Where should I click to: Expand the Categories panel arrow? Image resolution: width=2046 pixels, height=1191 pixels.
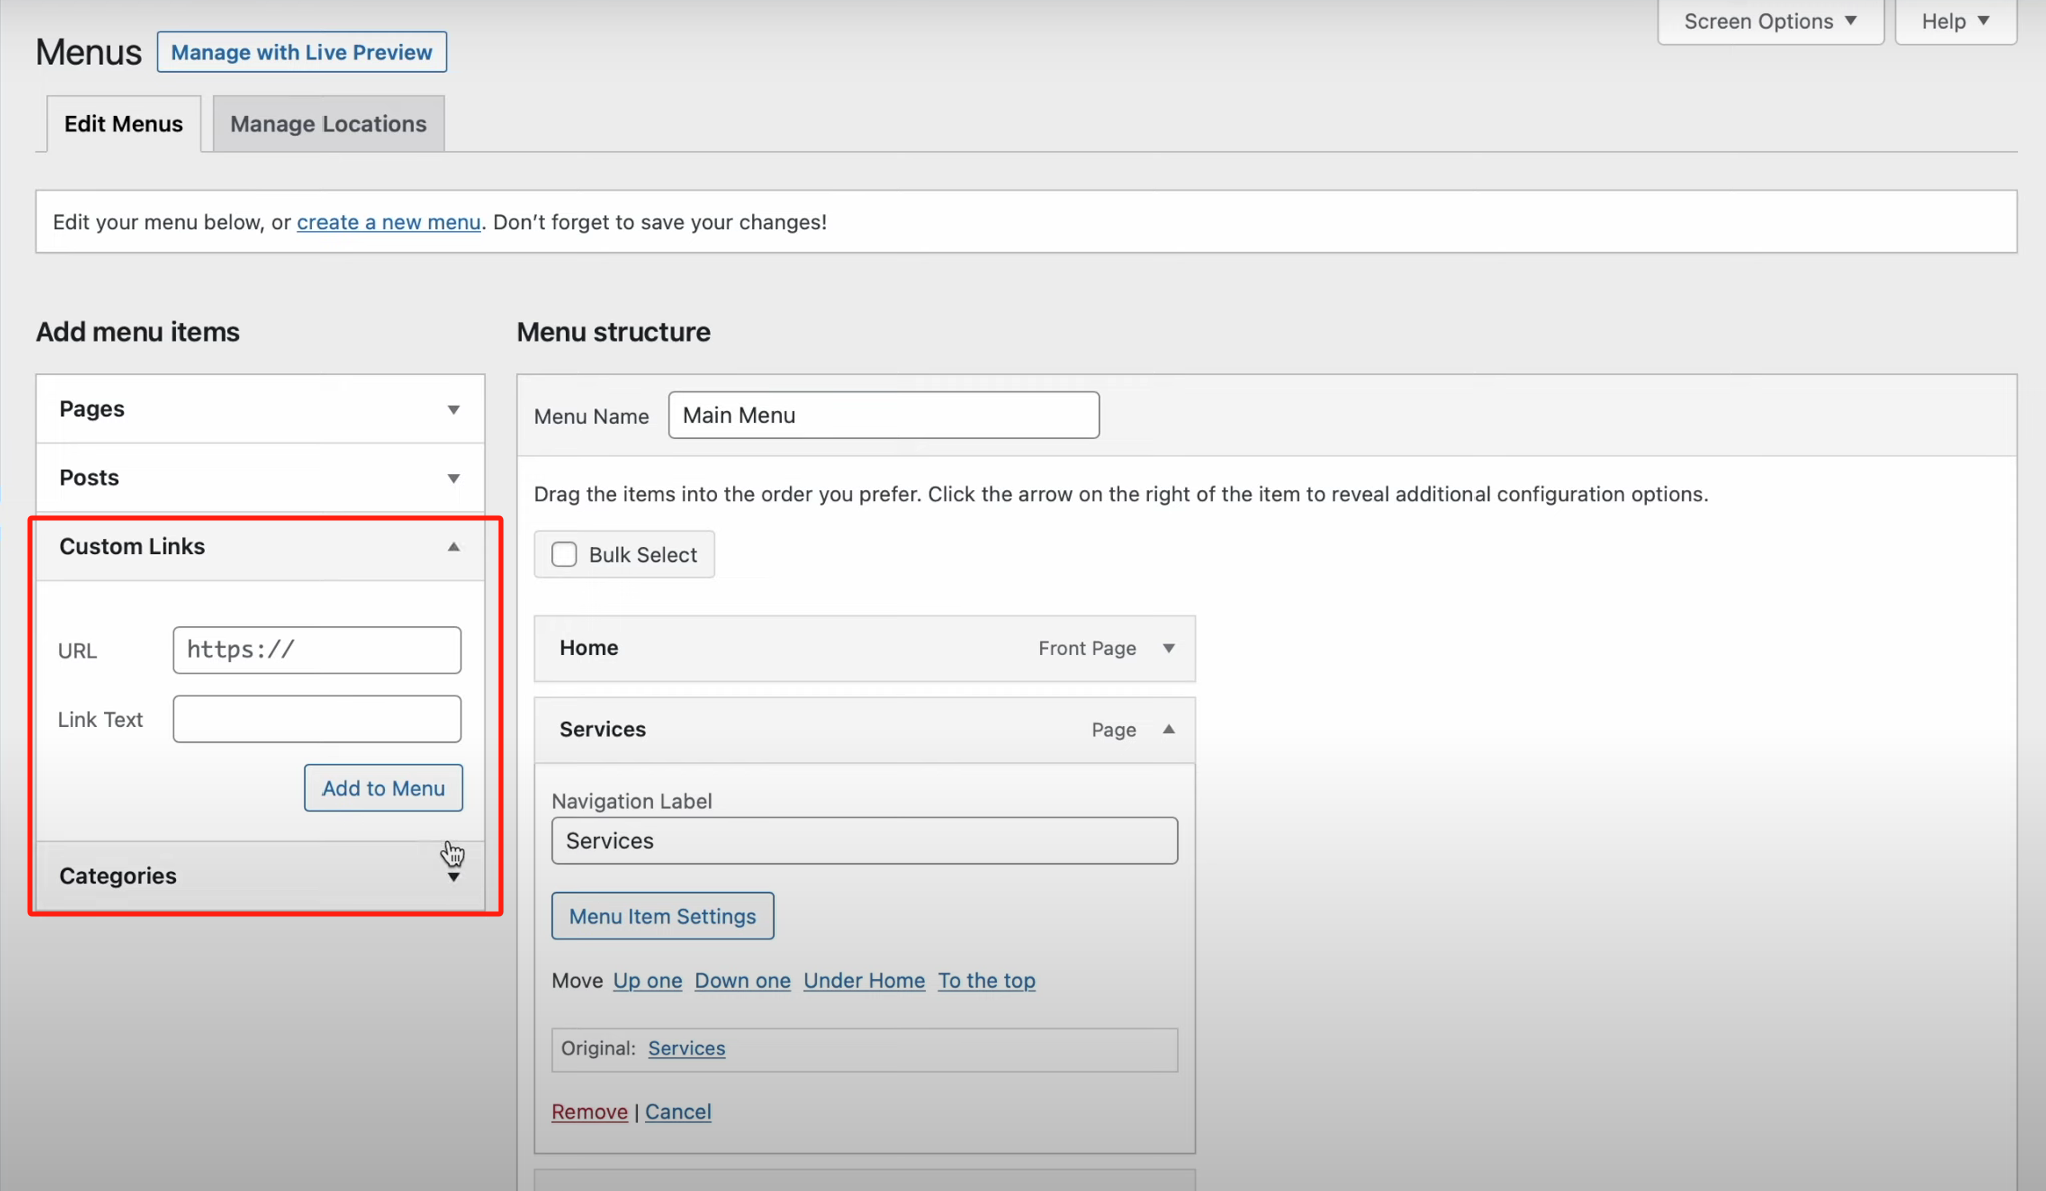tap(453, 877)
